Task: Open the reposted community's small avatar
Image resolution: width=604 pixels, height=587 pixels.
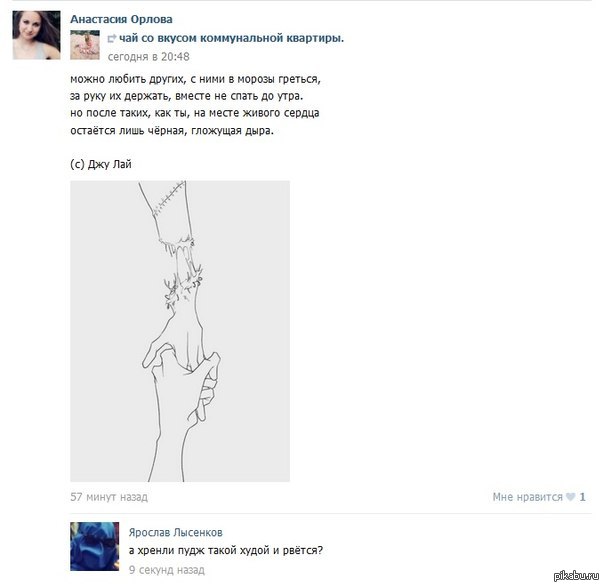Action: coord(85,45)
